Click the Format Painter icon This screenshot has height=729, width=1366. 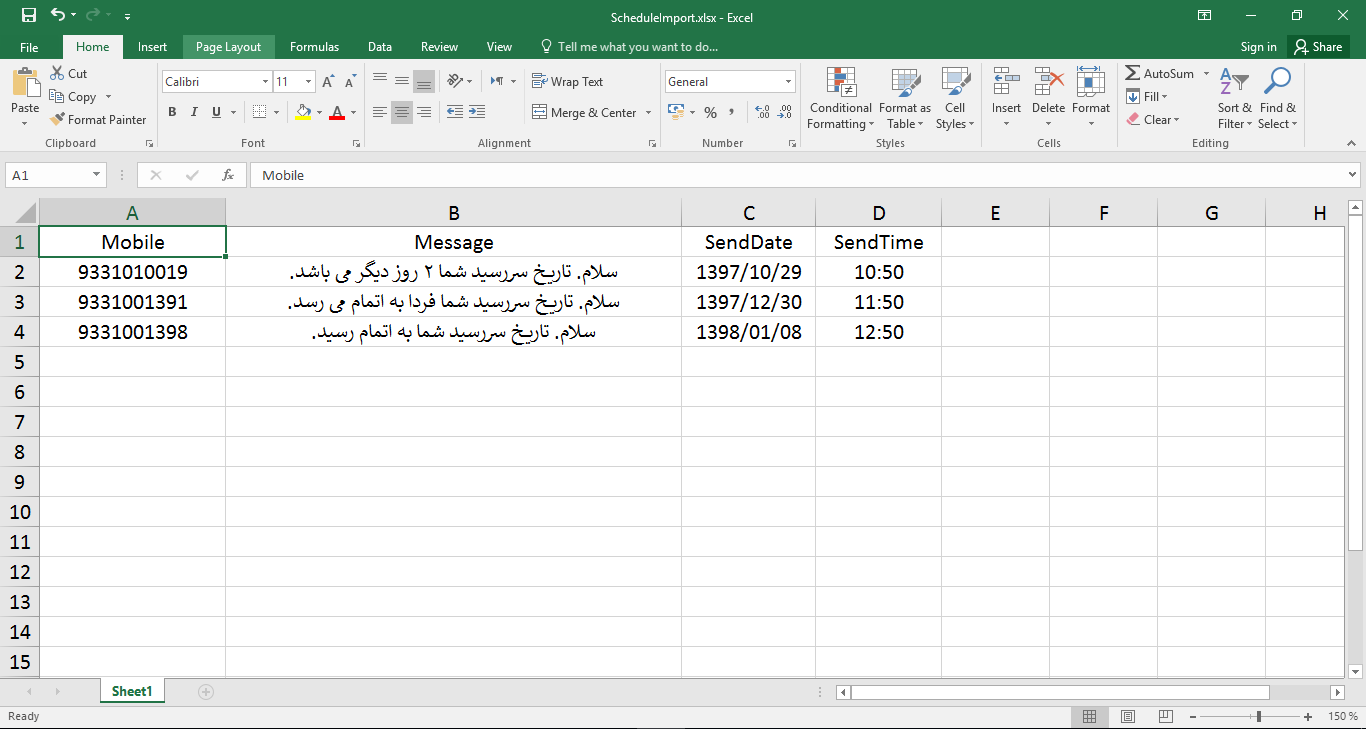pos(57,119)
